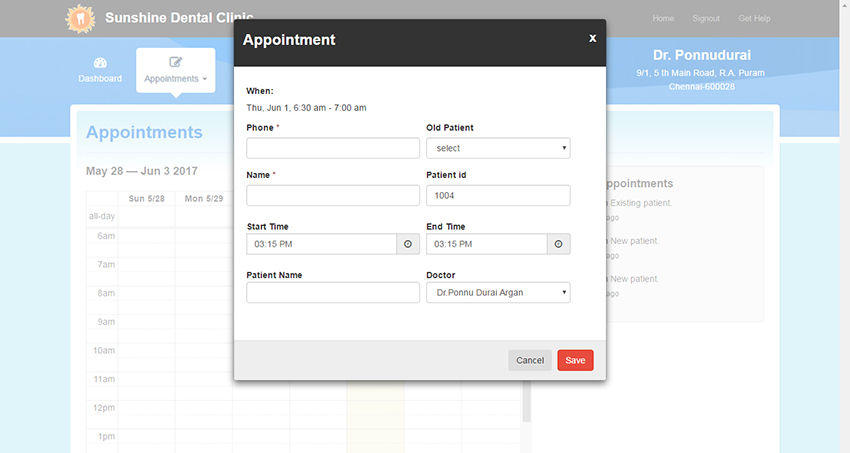Open the Start Time clock picker

408,244
